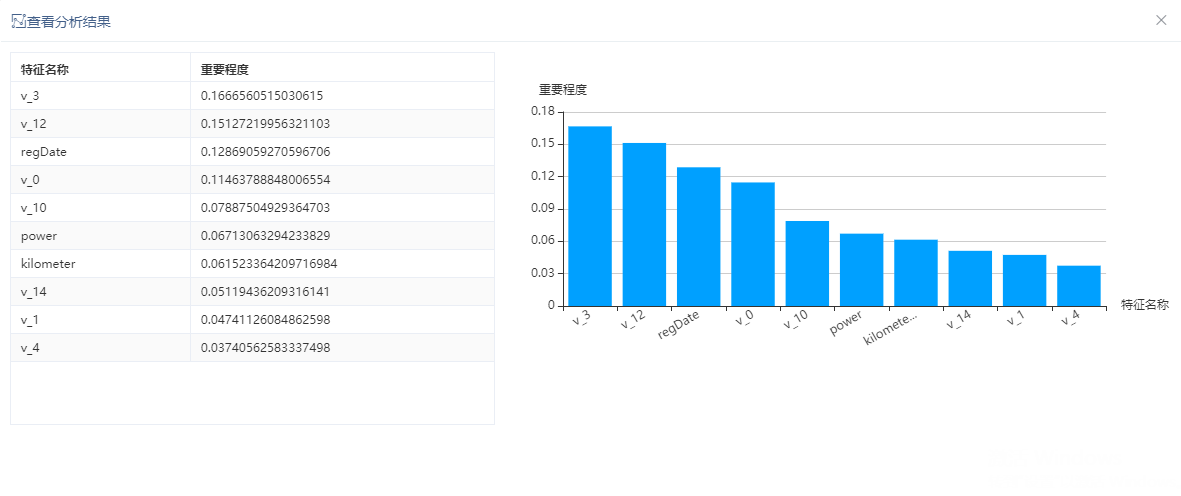
Task: Click the chart icon beside 查看分析结果
Action: 19,21
